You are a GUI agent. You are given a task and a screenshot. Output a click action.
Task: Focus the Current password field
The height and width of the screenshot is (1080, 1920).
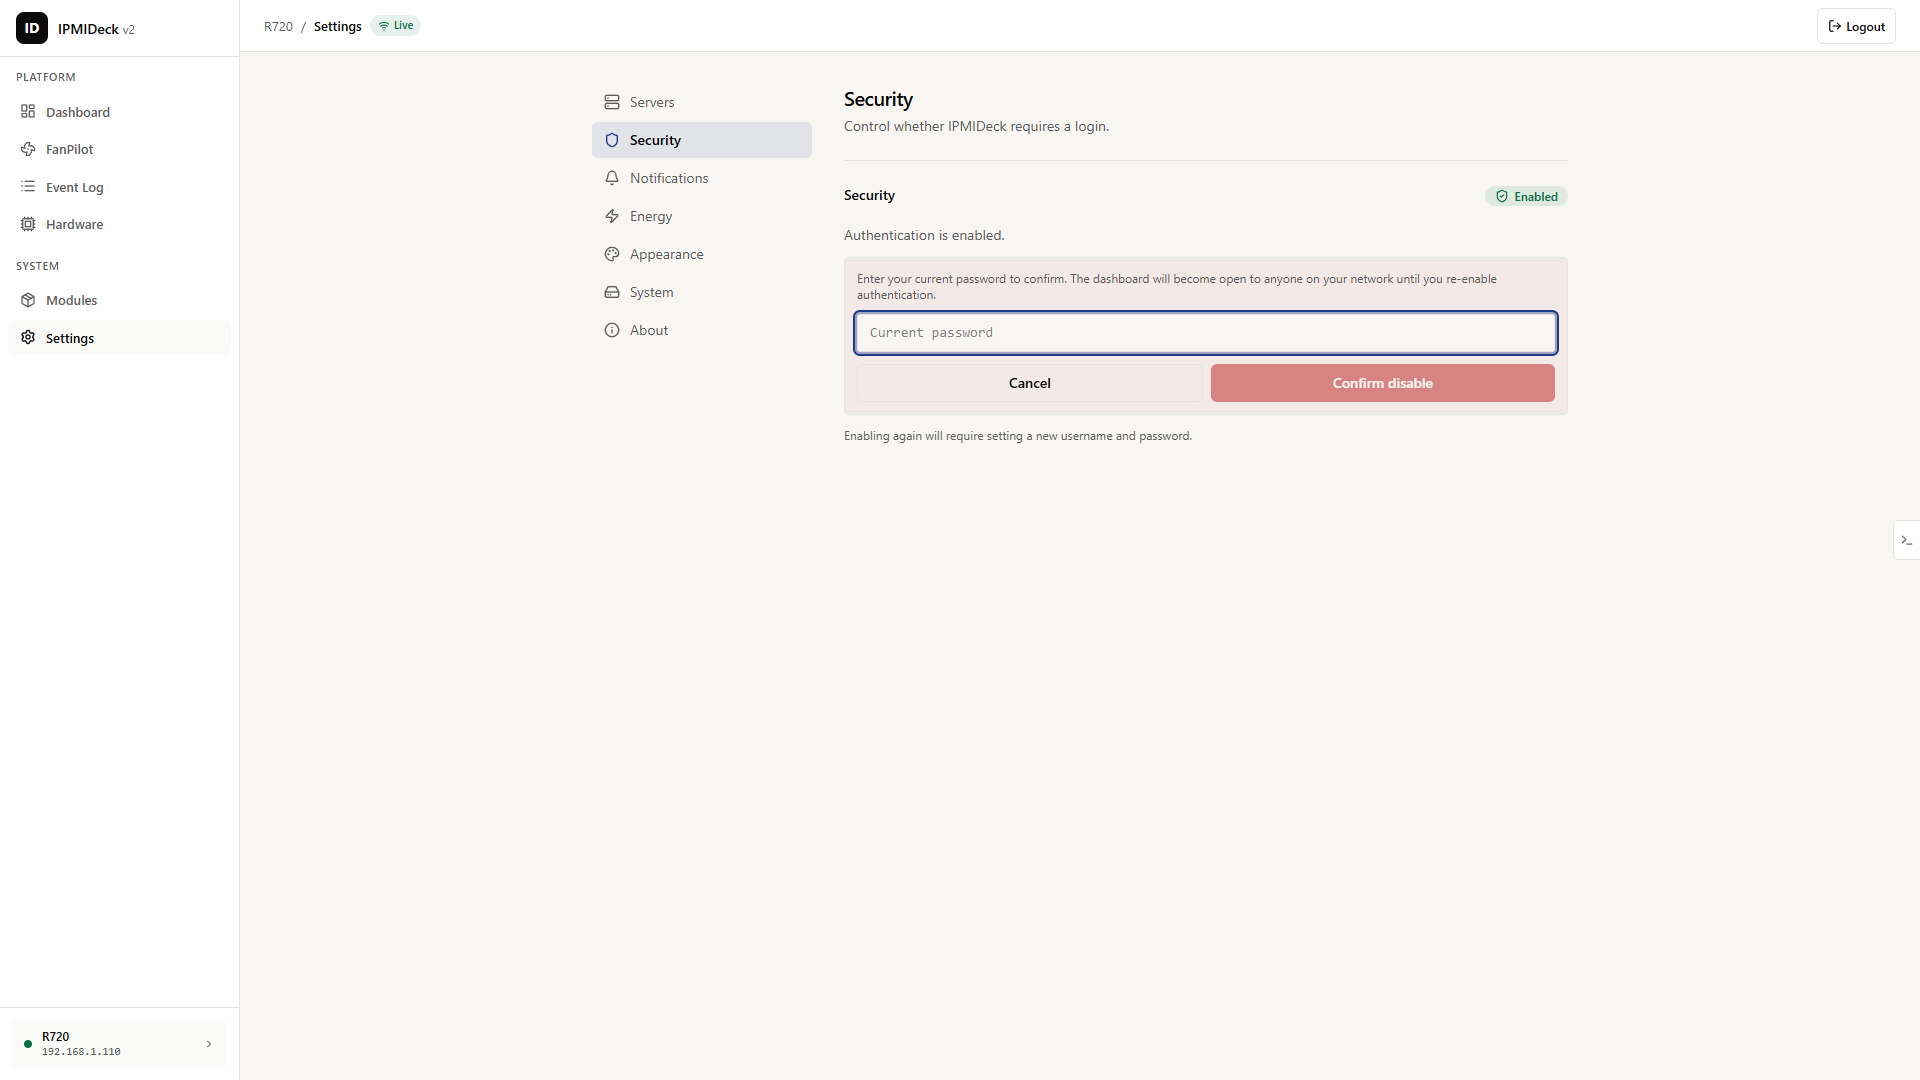click(1205, 333)
